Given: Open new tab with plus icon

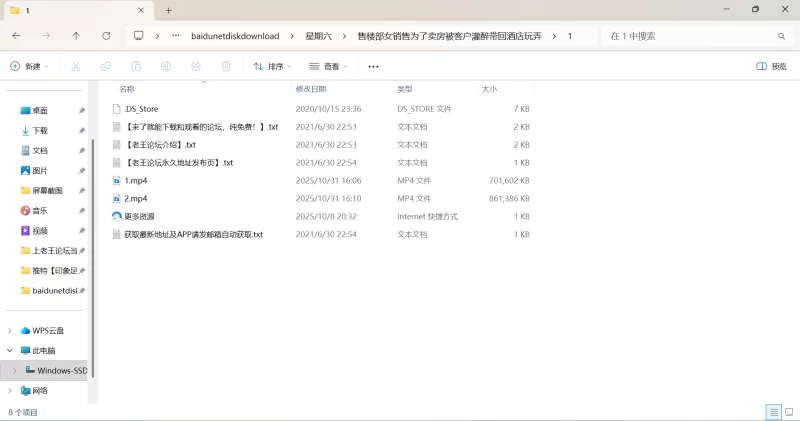Looking at the screenshot, I should (168, 10).
